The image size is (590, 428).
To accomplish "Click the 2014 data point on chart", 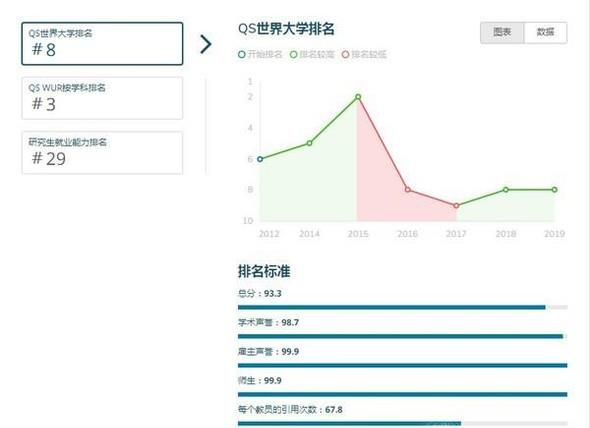I will [x=309, y=143].
